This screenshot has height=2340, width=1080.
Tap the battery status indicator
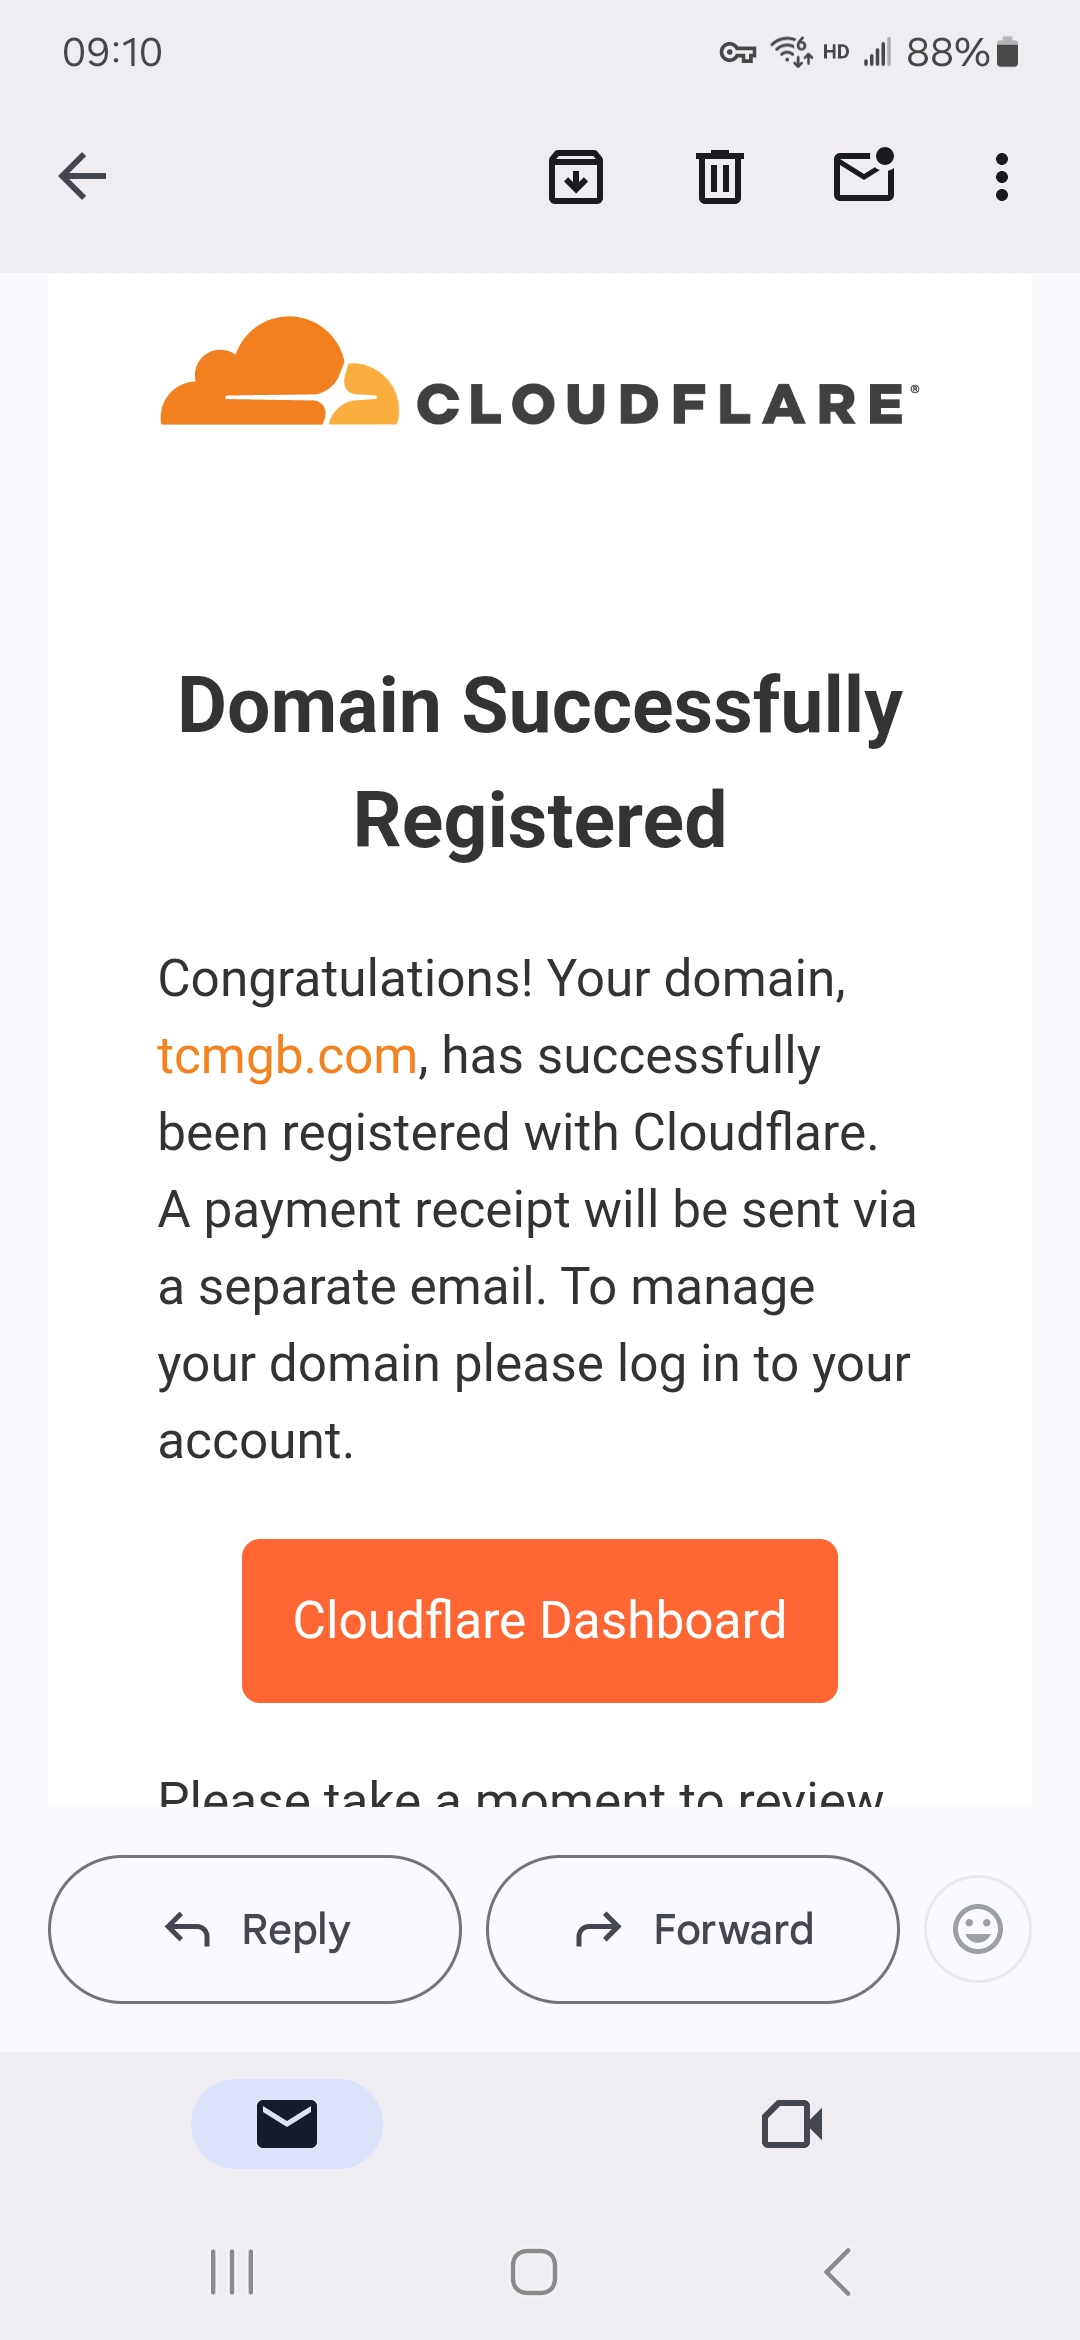tap(1008, 52)
